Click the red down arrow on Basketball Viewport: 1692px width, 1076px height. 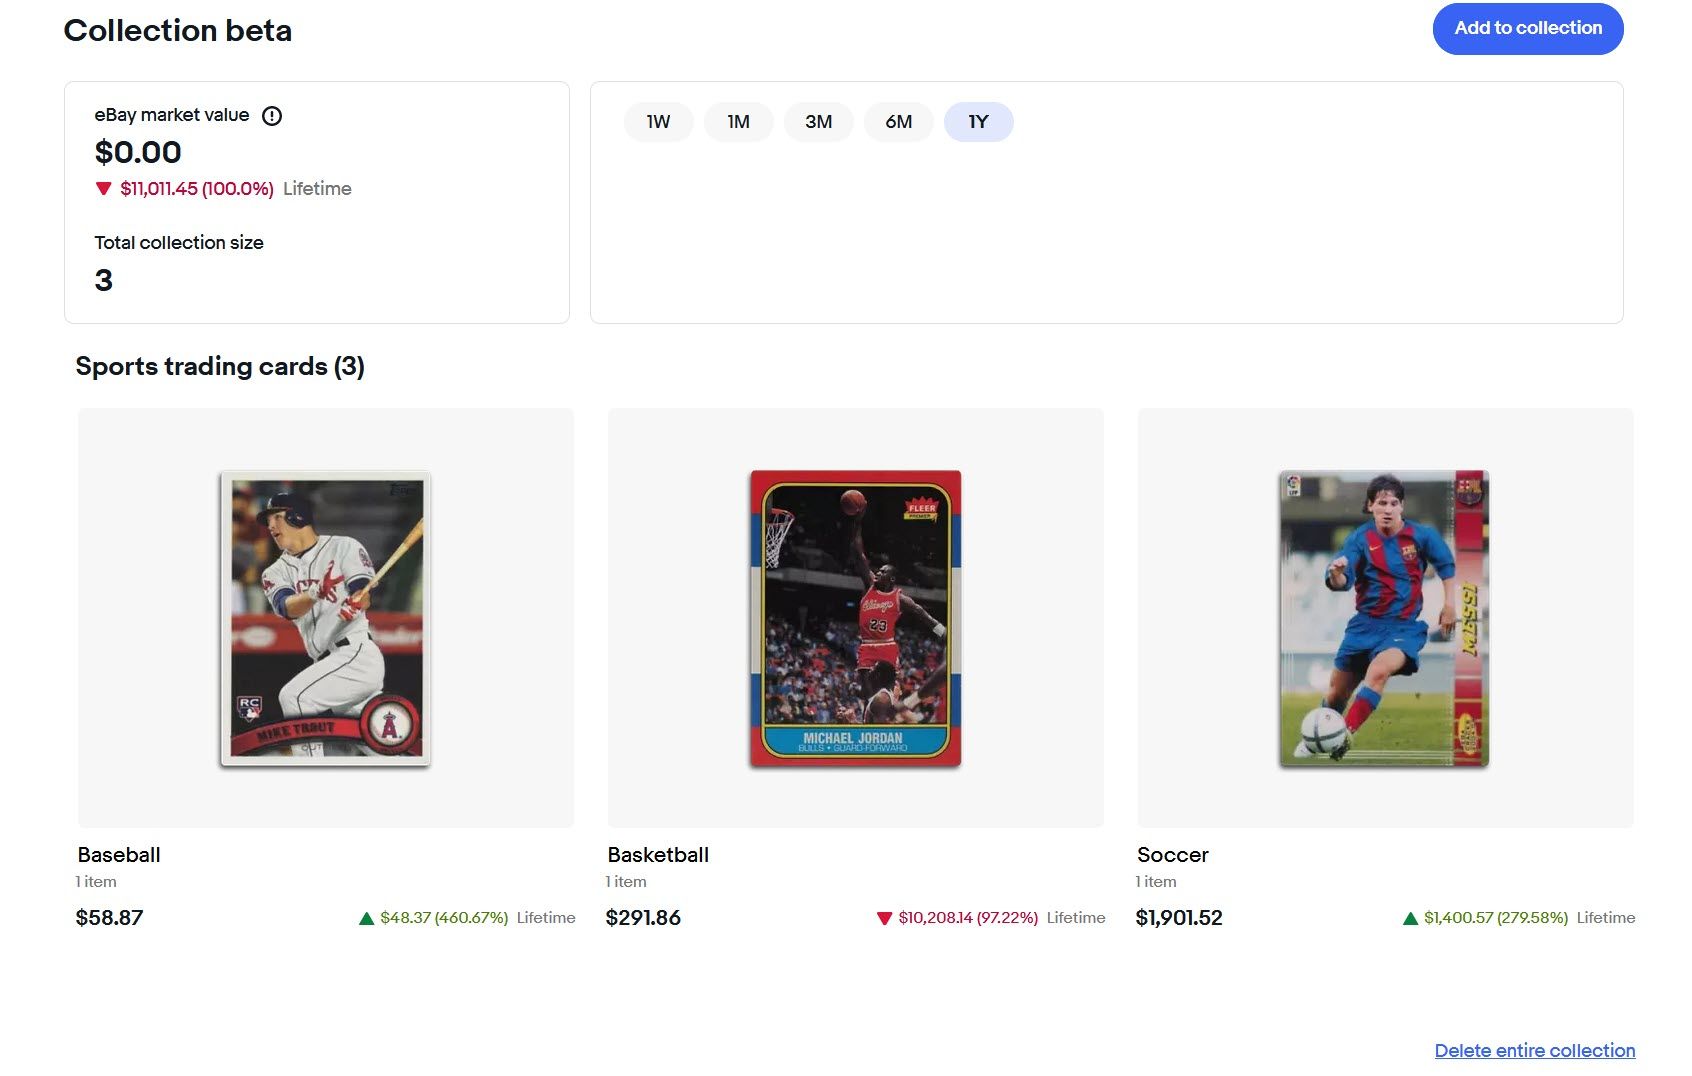click(884, 918)
